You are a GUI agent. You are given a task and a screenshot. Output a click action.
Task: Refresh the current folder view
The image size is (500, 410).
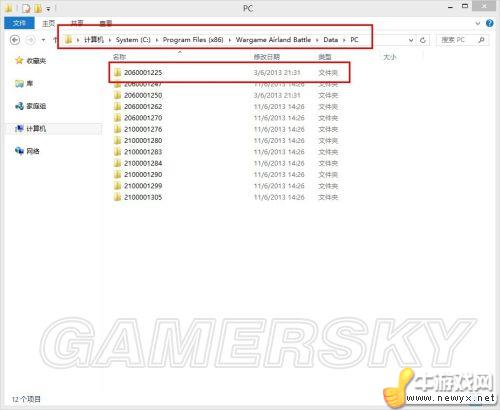423,40
